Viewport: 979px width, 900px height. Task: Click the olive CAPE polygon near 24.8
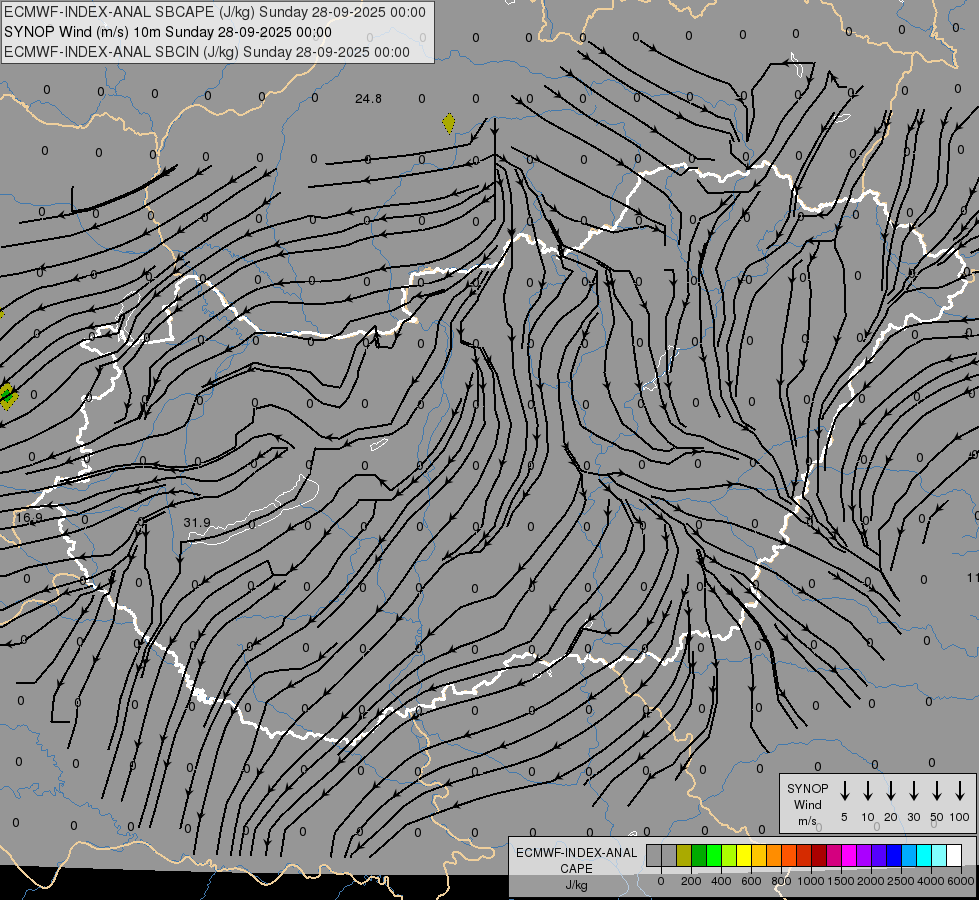tap(448, 123)
